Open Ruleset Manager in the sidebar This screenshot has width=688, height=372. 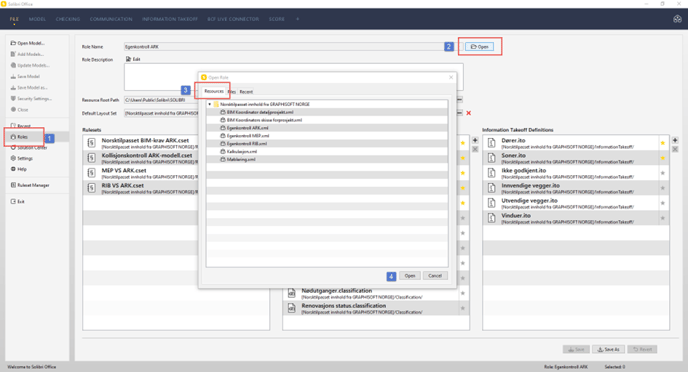(x=30, y=185)
